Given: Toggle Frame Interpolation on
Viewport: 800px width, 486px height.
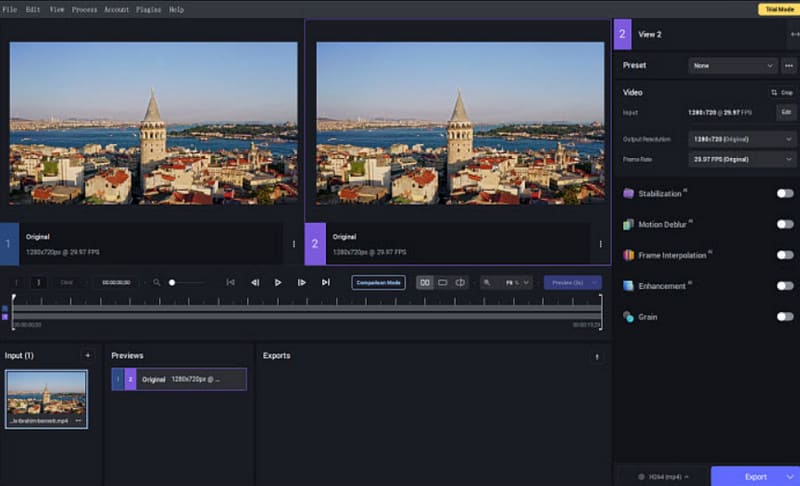Looking at the screenshot, I should (x=785, y=255).
